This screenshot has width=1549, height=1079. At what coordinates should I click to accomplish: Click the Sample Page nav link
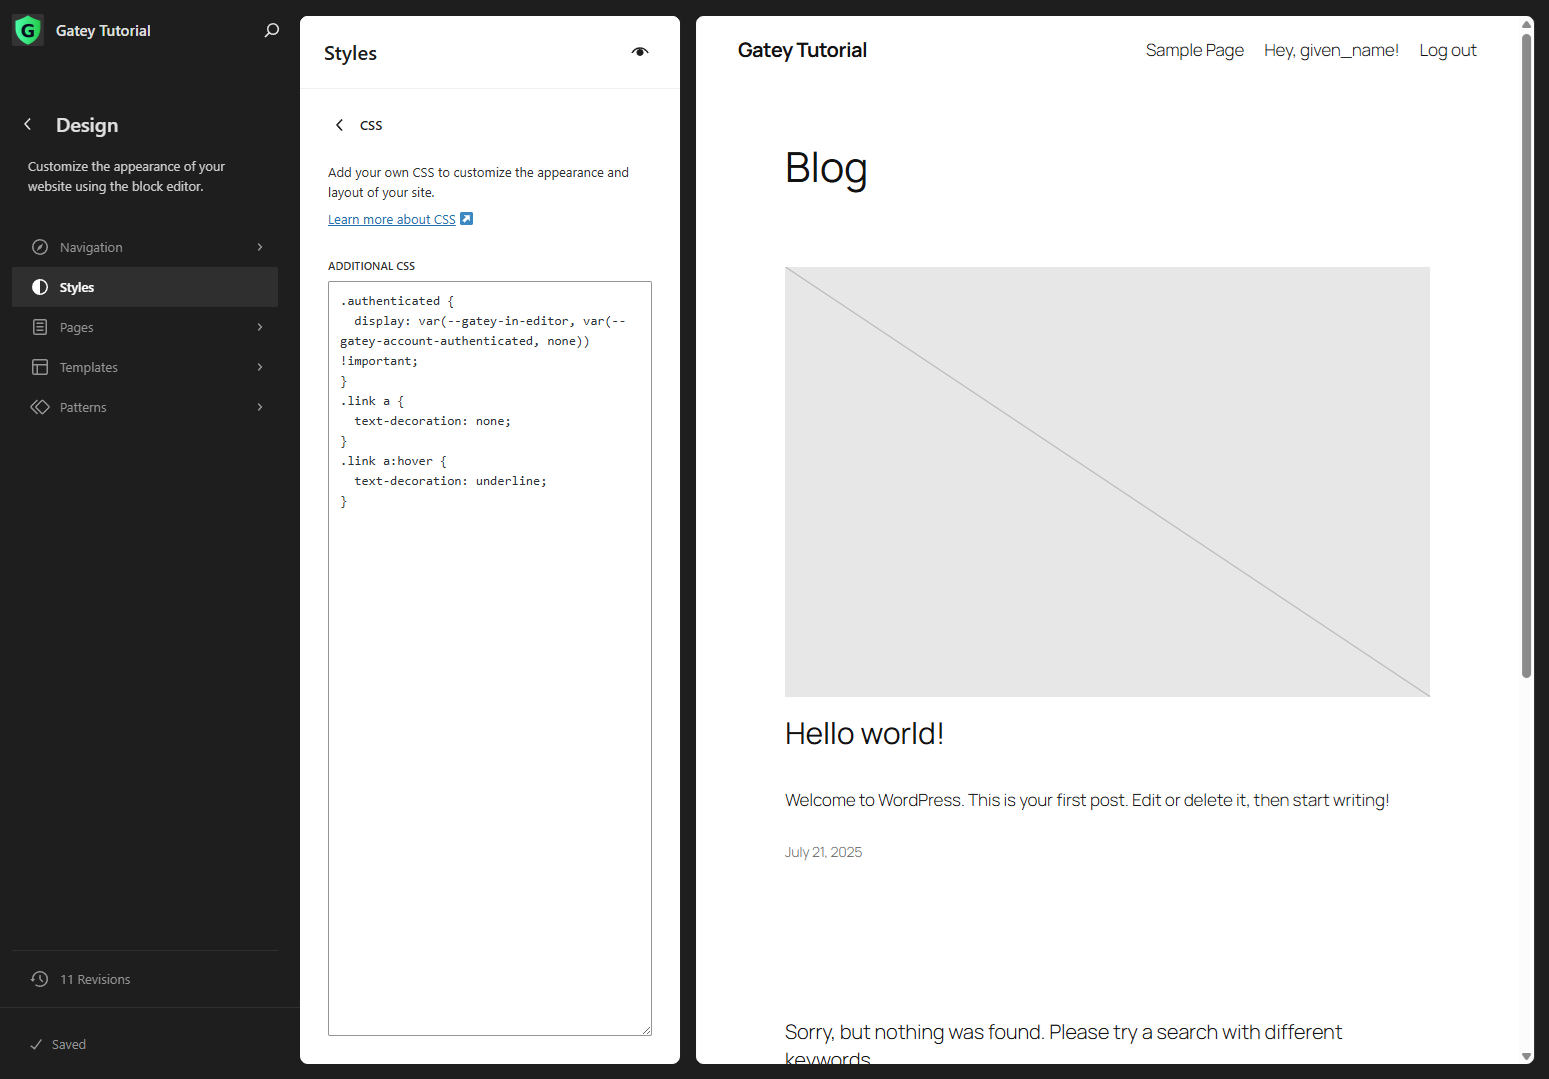[1195, 50]
